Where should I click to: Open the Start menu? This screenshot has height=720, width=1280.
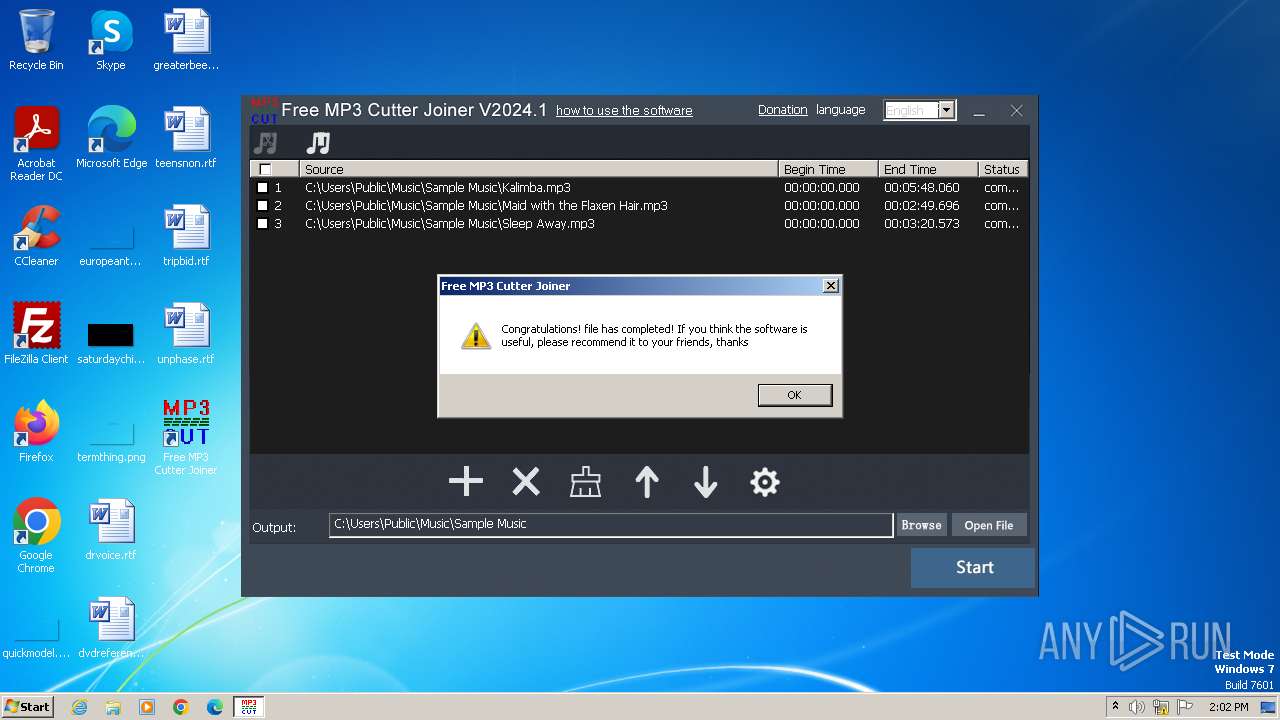tap(28, 706)
